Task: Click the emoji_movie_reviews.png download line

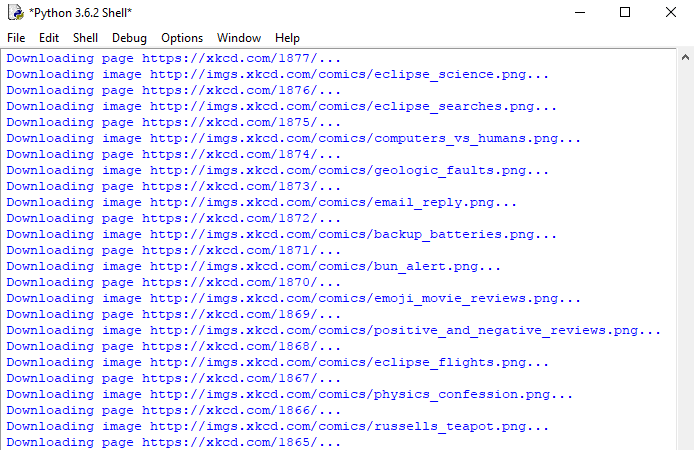Action: pos(293,298)
